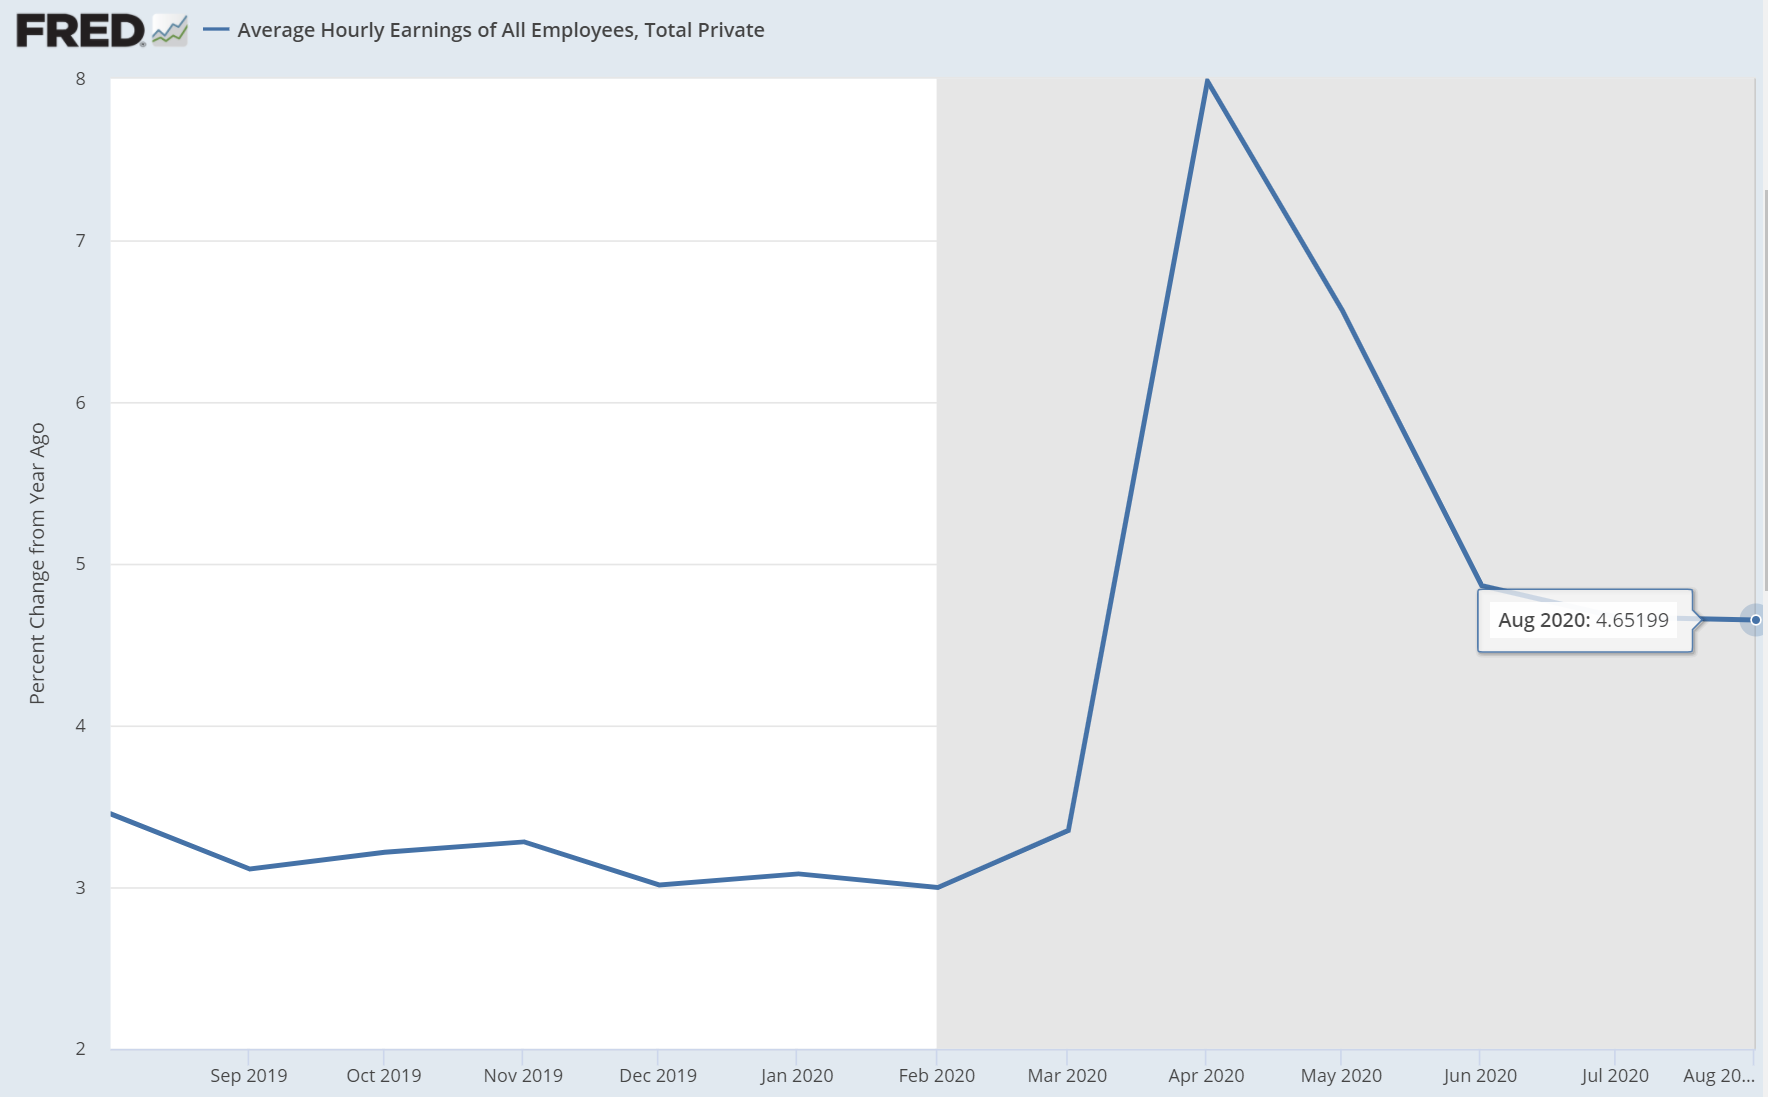1768x1097 pixels.
Task: Click the Apr 2020 axis label
Action: pyautogui.click(x=1206, y=1075)
